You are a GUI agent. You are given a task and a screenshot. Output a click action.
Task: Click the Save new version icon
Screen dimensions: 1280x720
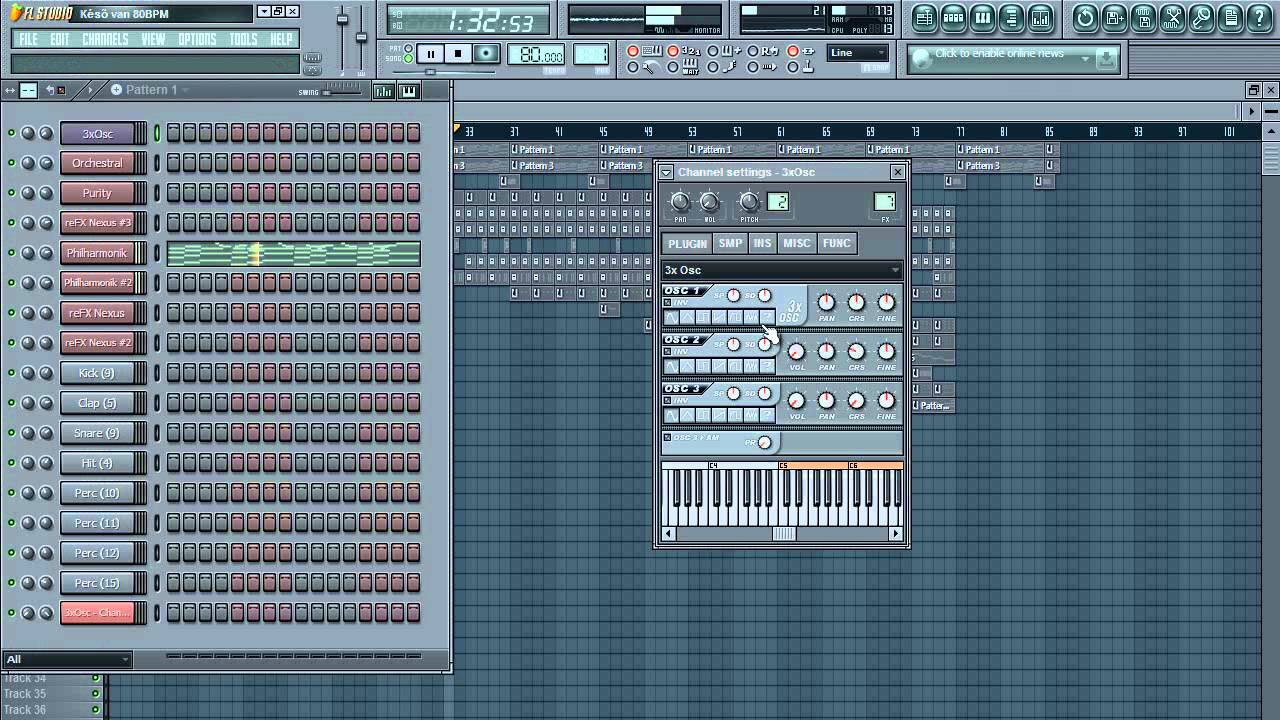coord(1114,17)
